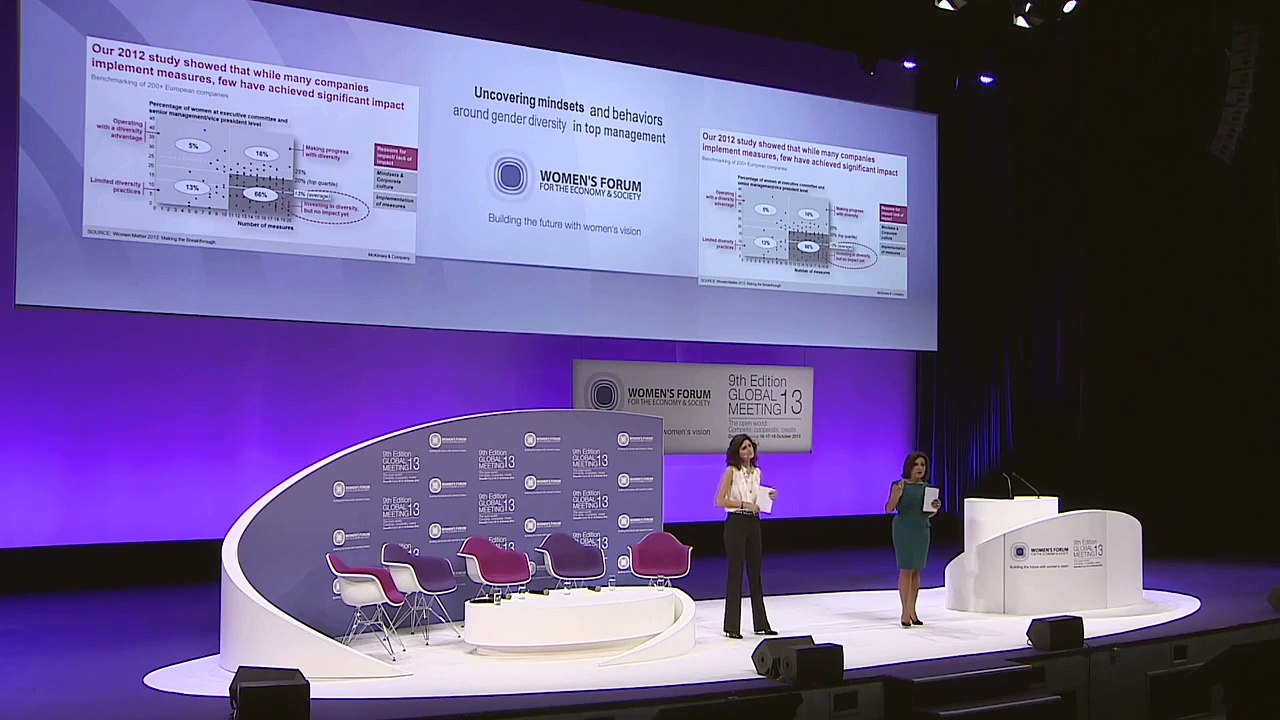Click the "16%" bubble on the larger slide
Image resolution: width=1280 pixels, height=720 pixels.
[x=261, y=154]
